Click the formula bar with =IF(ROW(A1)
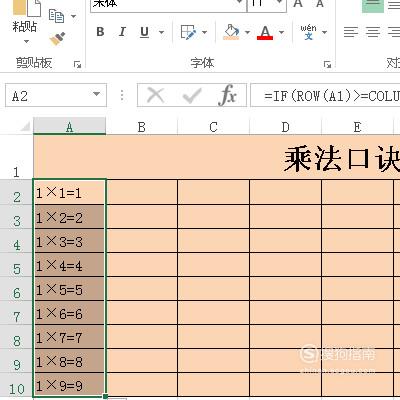 [325, 96]
